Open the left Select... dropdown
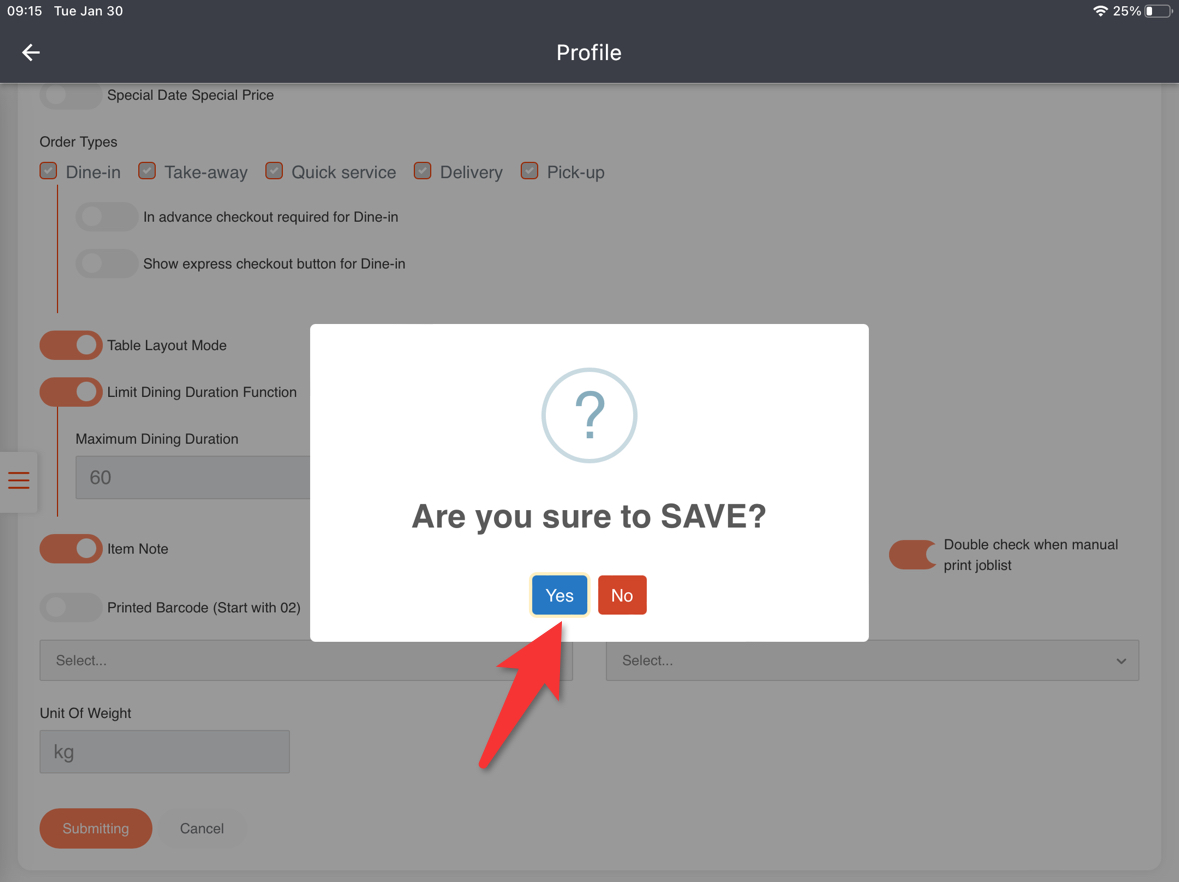The image size is (1179, 882). (306, 660)
